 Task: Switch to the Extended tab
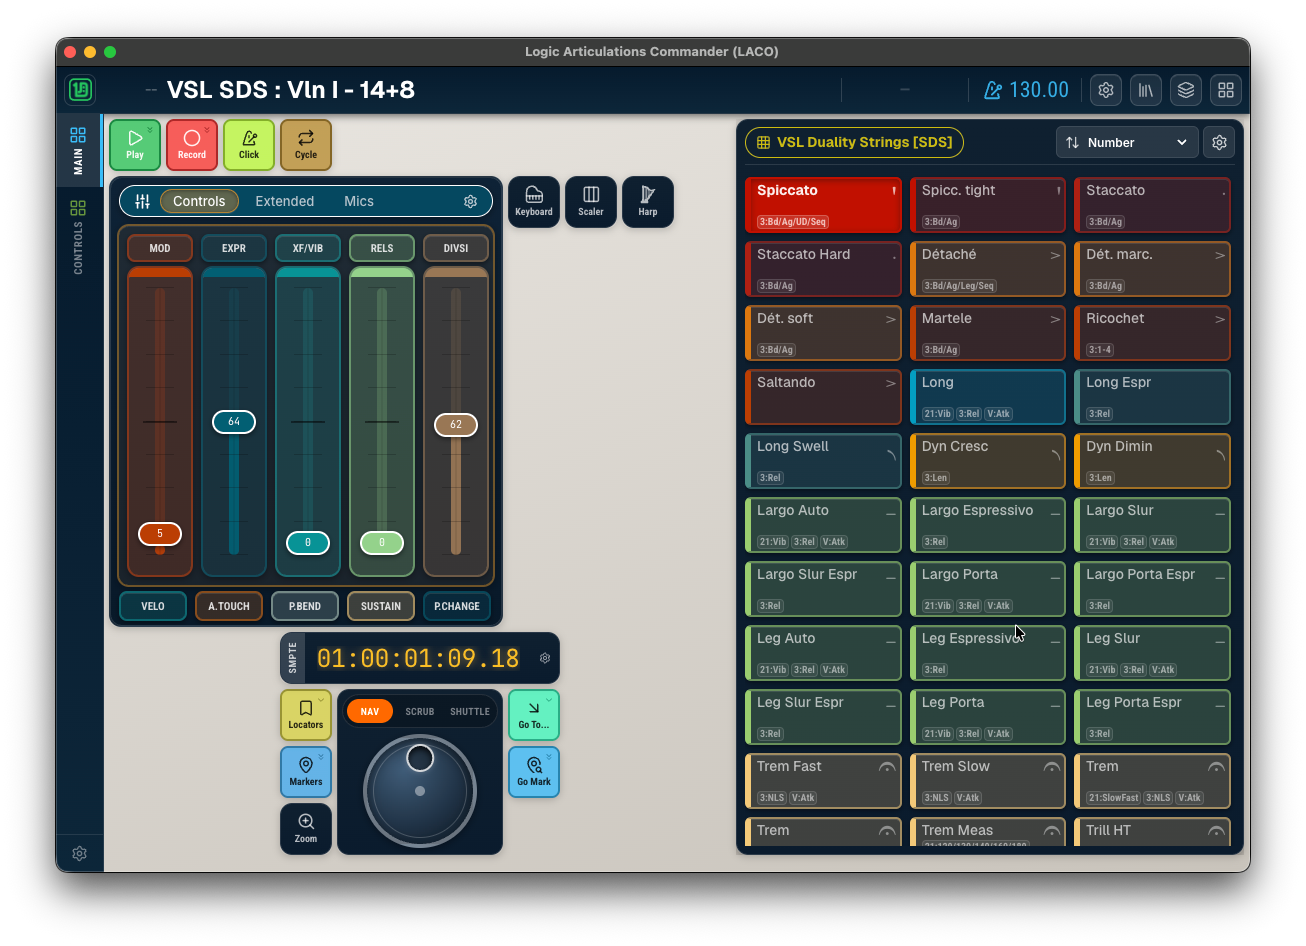tap(284, 201)
